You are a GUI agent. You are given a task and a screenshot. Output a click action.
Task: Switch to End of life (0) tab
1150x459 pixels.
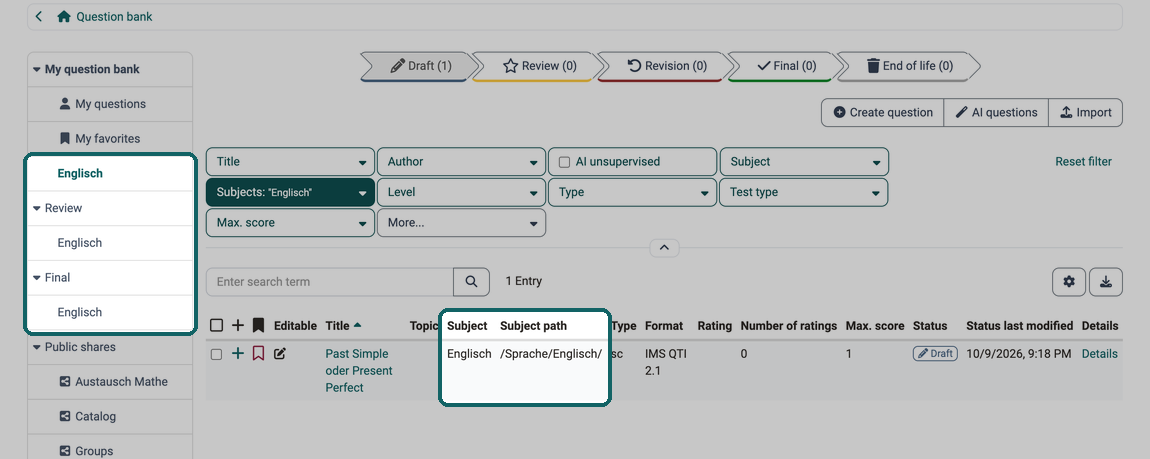pyautogui.click(x=908, y=66)
